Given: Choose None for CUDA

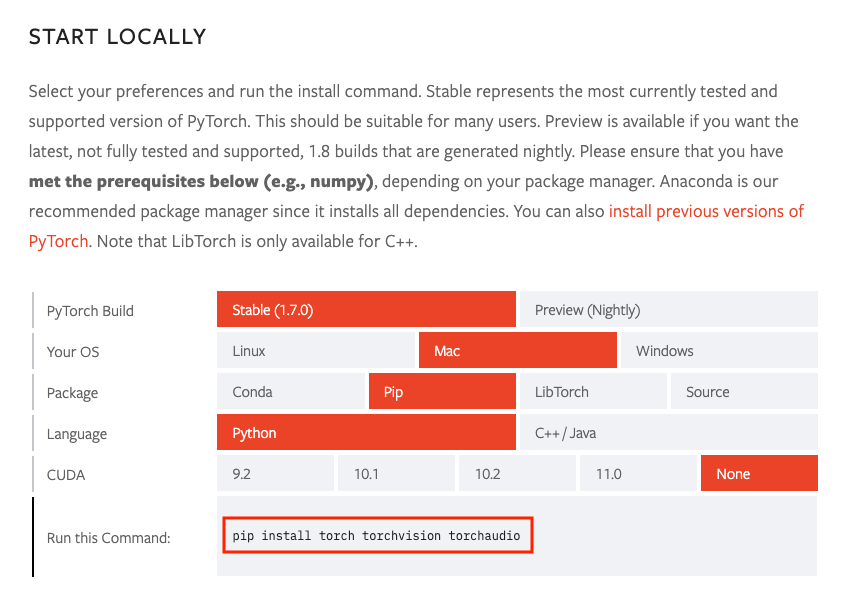Looking at the screenshot, I should 759,474.
